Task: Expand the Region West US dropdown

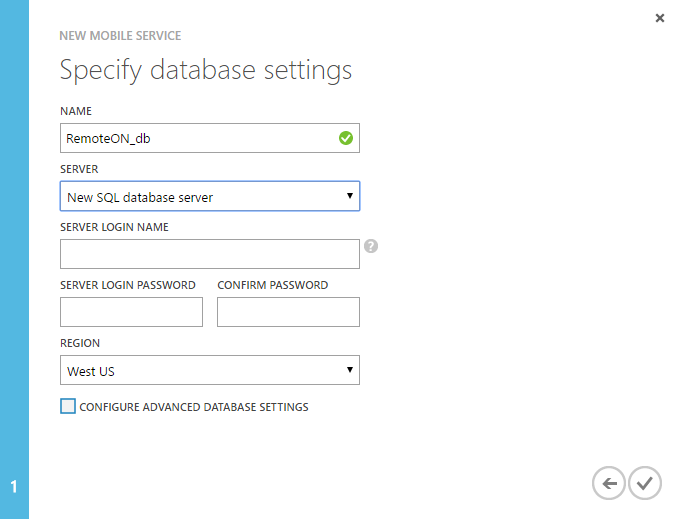Action: click(x=209, y=371)
